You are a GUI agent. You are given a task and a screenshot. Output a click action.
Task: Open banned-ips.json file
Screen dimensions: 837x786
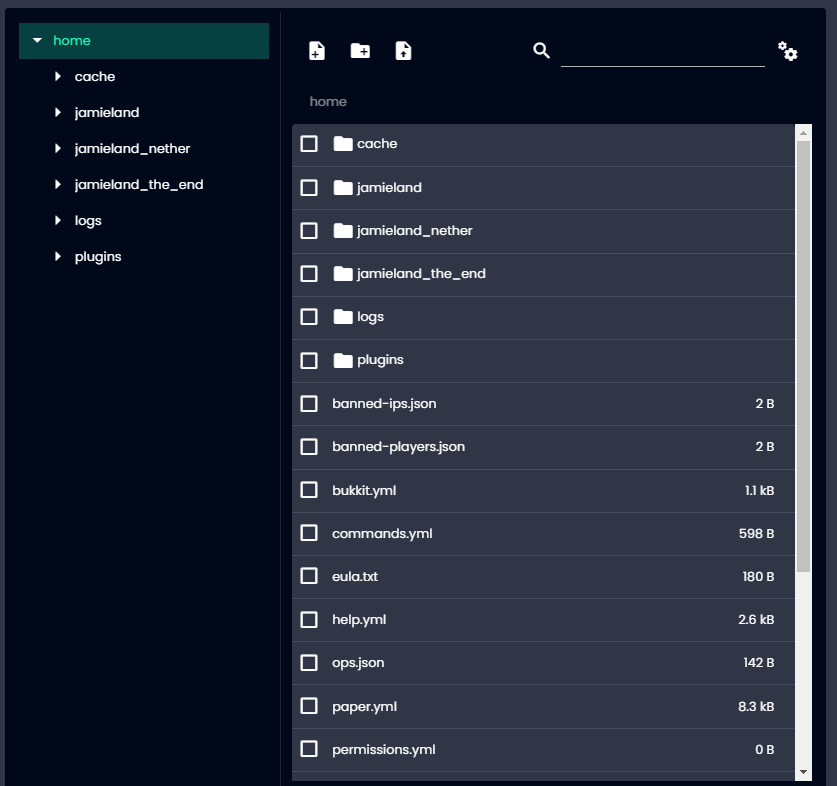point(384,404)
